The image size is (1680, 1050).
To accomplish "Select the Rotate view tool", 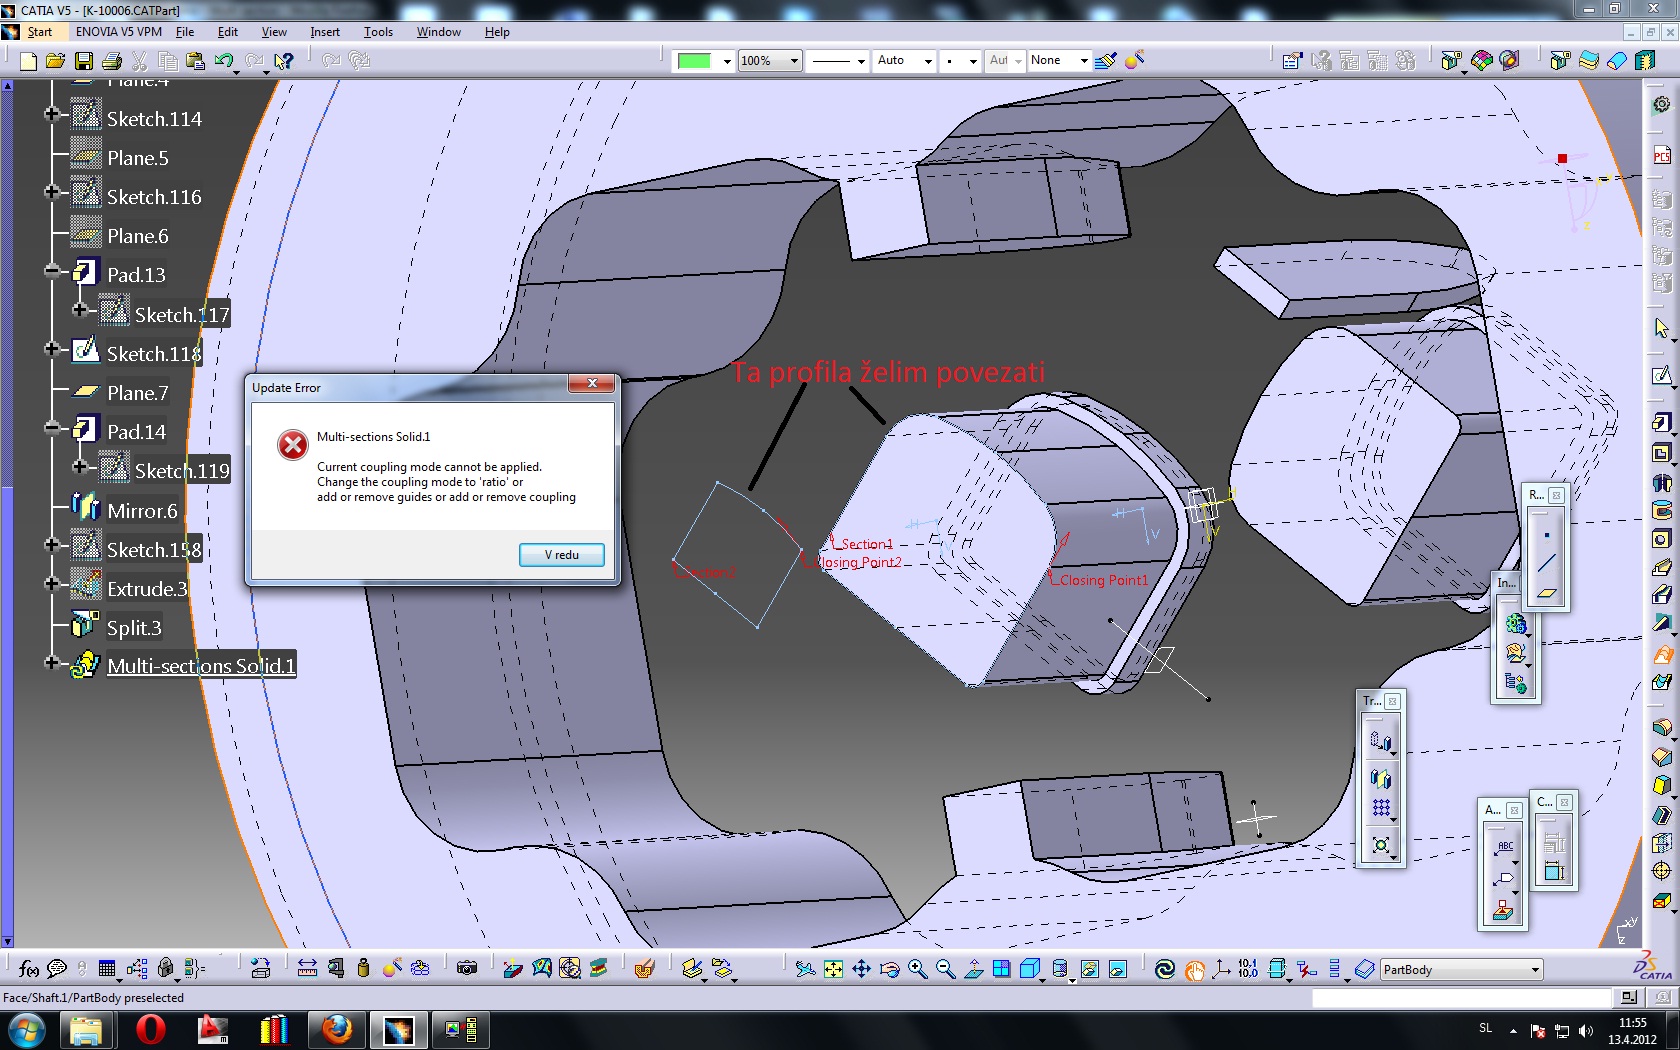I will pos(889,968).
